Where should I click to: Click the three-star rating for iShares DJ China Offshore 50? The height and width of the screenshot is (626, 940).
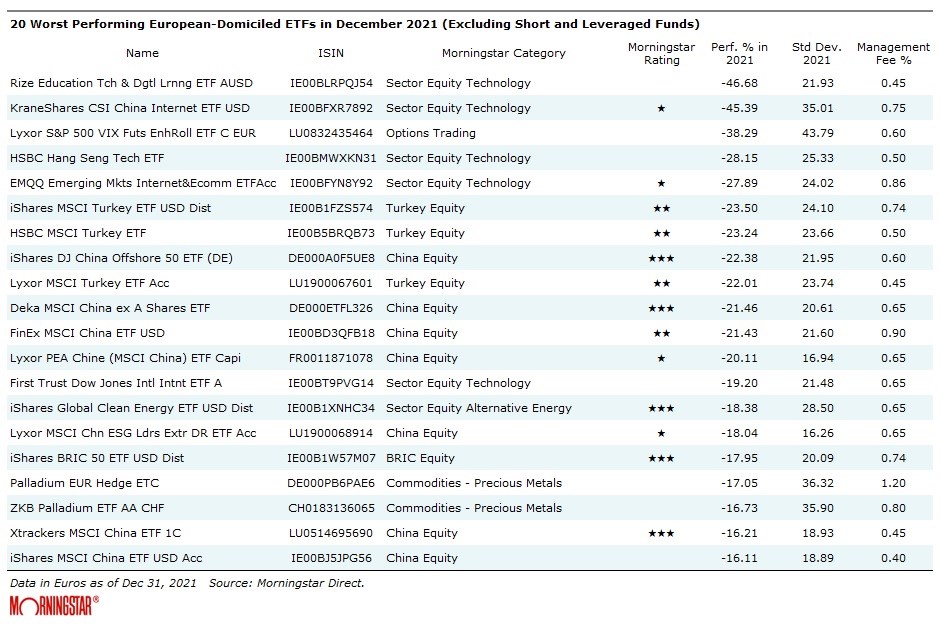pyautogui.click(x=661, y=258)
